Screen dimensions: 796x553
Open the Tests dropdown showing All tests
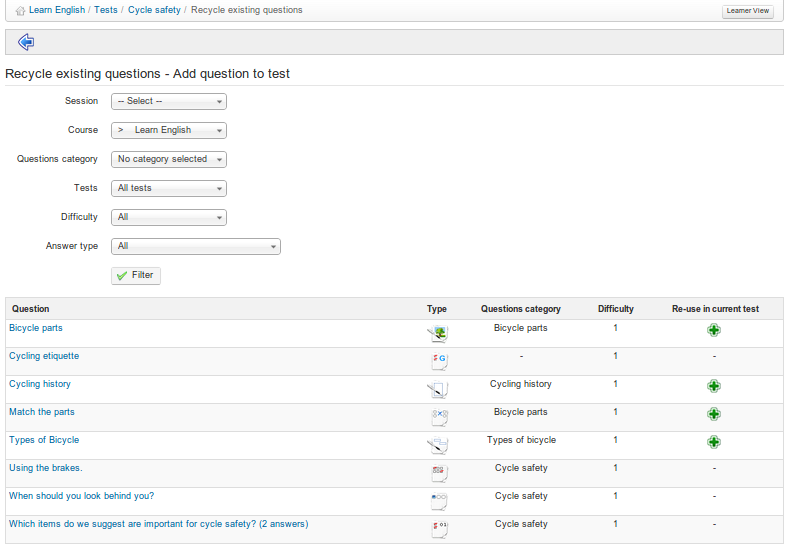click(x=169, y=189)
